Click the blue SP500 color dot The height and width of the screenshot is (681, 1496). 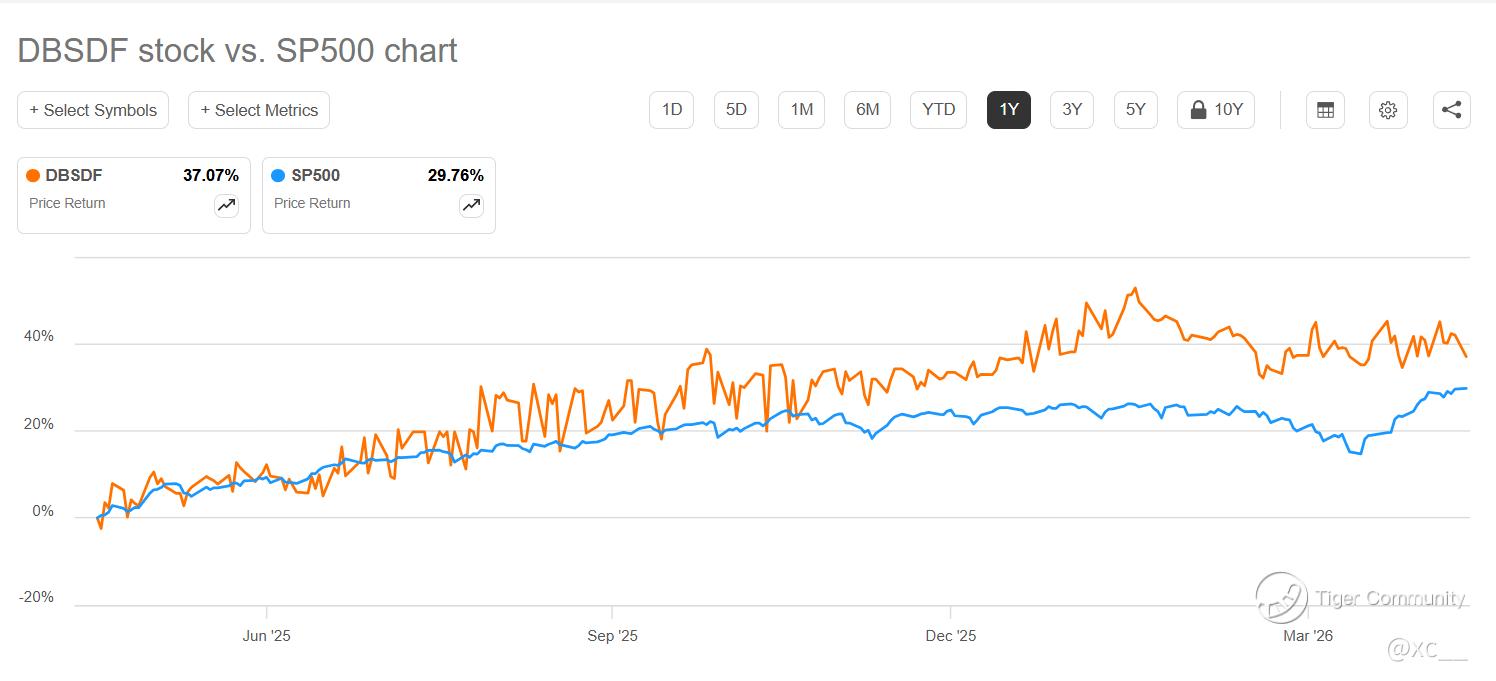tap(278, 176)
